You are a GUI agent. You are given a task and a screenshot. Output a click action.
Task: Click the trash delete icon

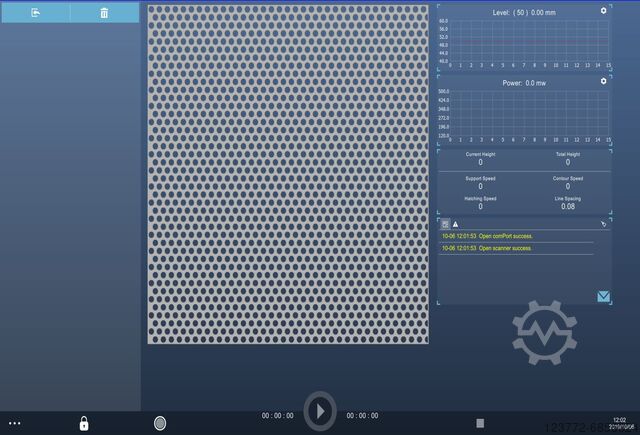point(104,13)
